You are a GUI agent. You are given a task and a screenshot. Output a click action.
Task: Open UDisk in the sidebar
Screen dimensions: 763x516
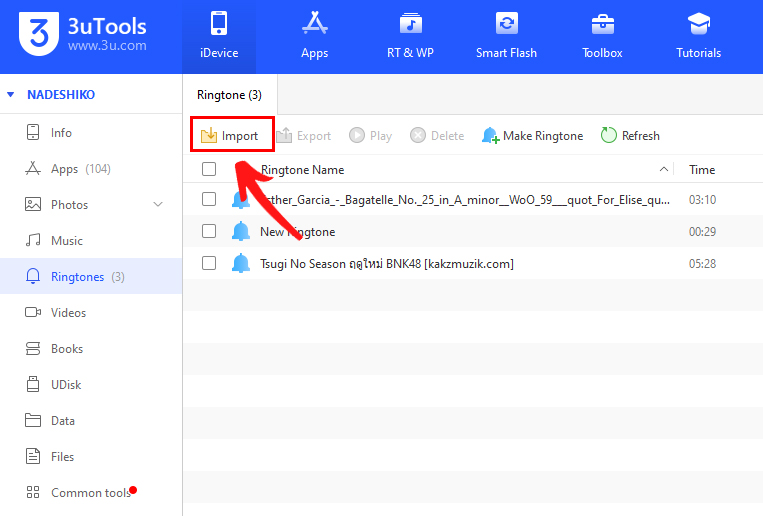(91, 385)
